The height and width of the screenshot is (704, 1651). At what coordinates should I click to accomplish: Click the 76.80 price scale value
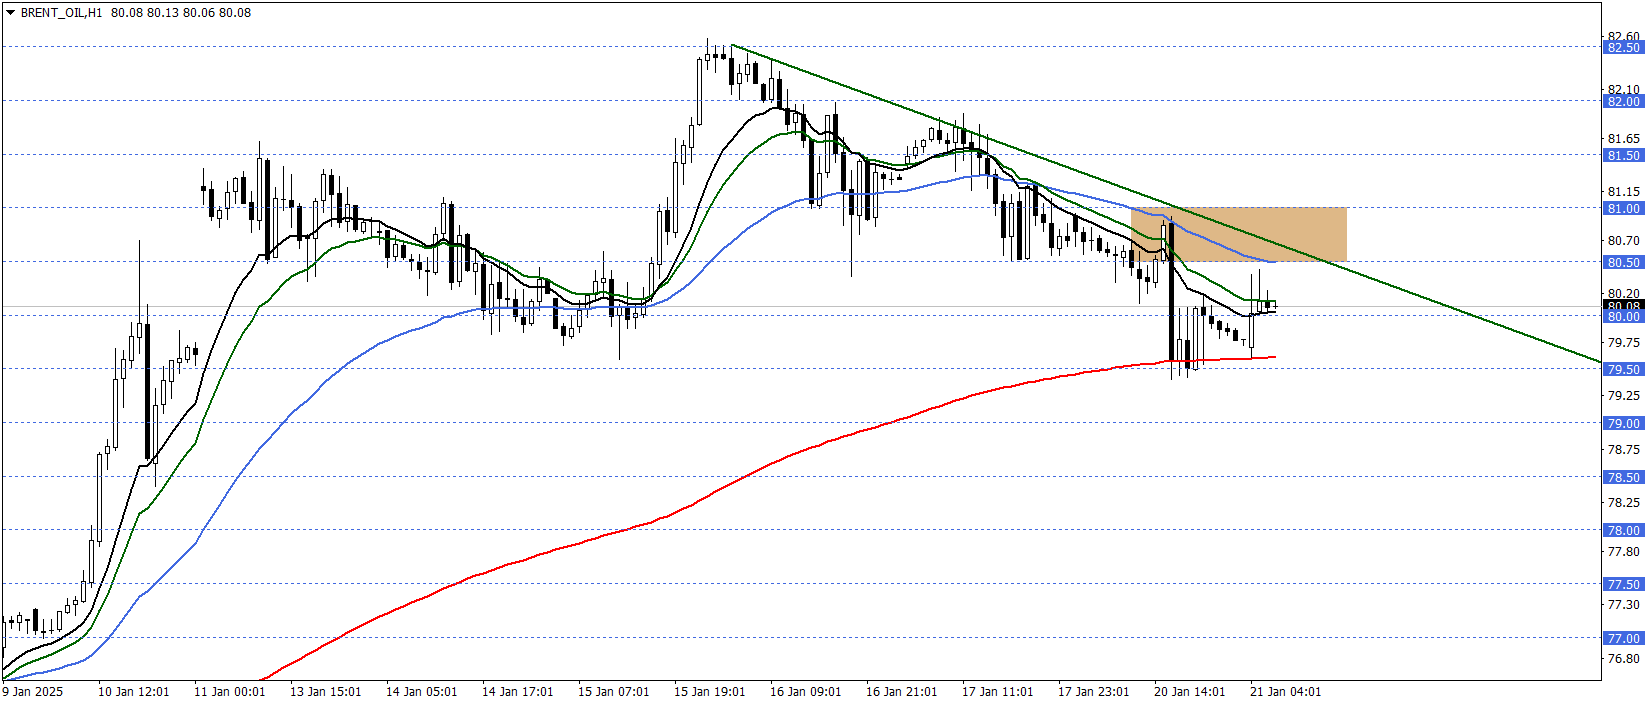pos(1623,658)
